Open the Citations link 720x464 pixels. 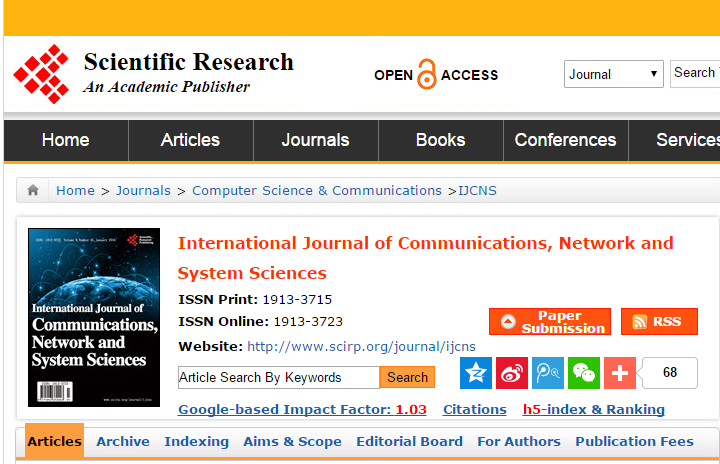475,409
